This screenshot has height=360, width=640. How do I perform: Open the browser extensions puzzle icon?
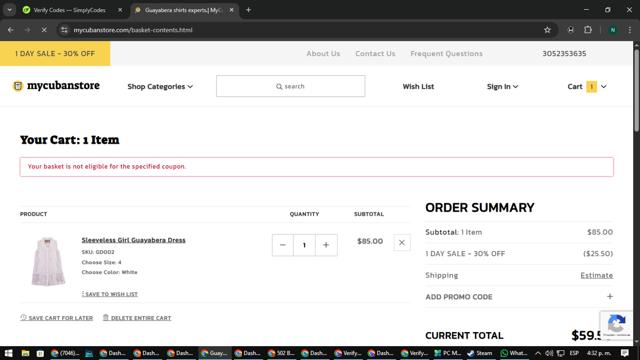(588, 30)
